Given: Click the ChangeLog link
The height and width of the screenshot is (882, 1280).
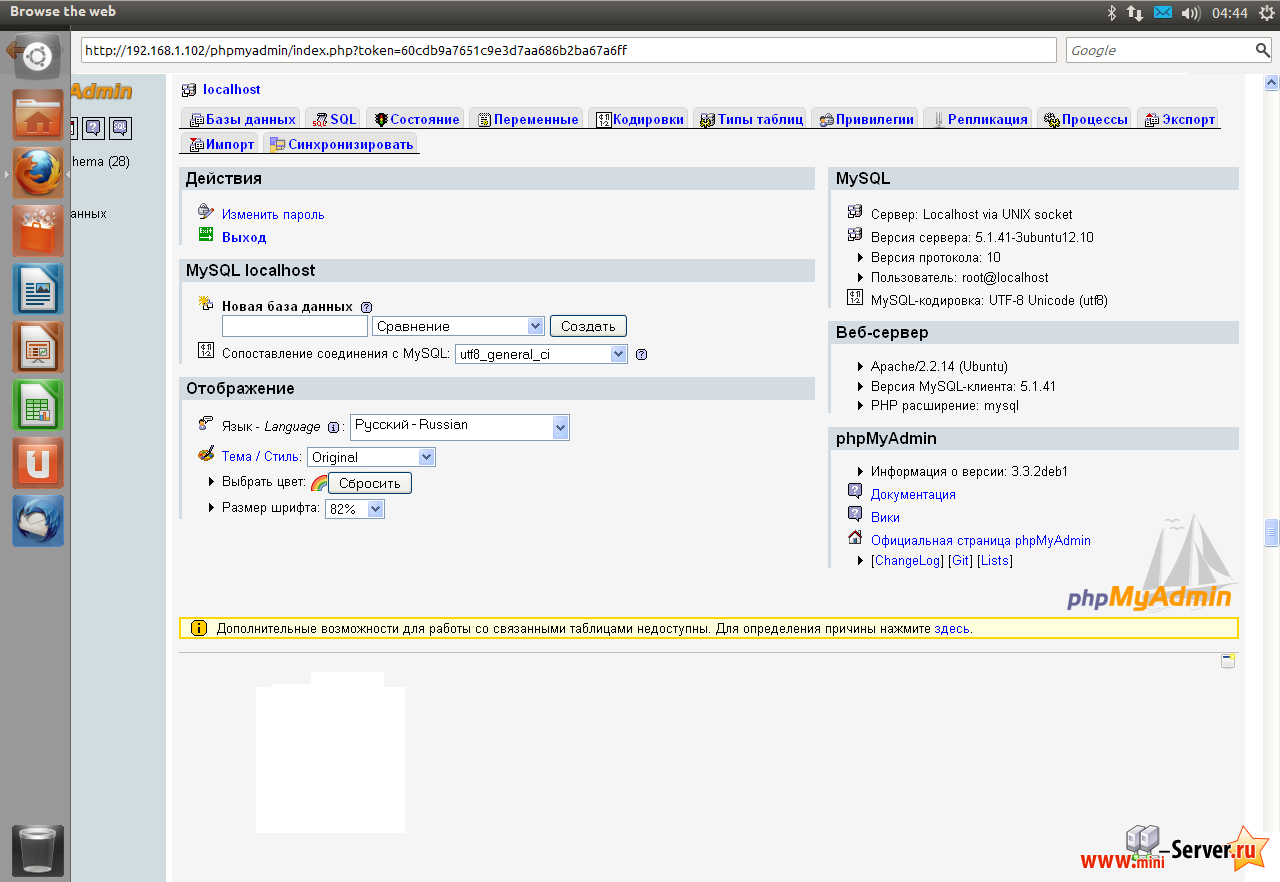Looking at the screenshot, I should (x=908, y=561).
